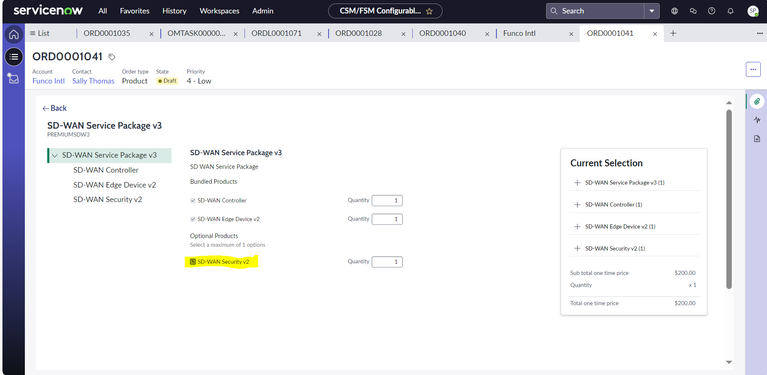The image size is (767, 375).
Task: Click the vertical scrollbar of the configurator
Action: [x=729, y=199]
